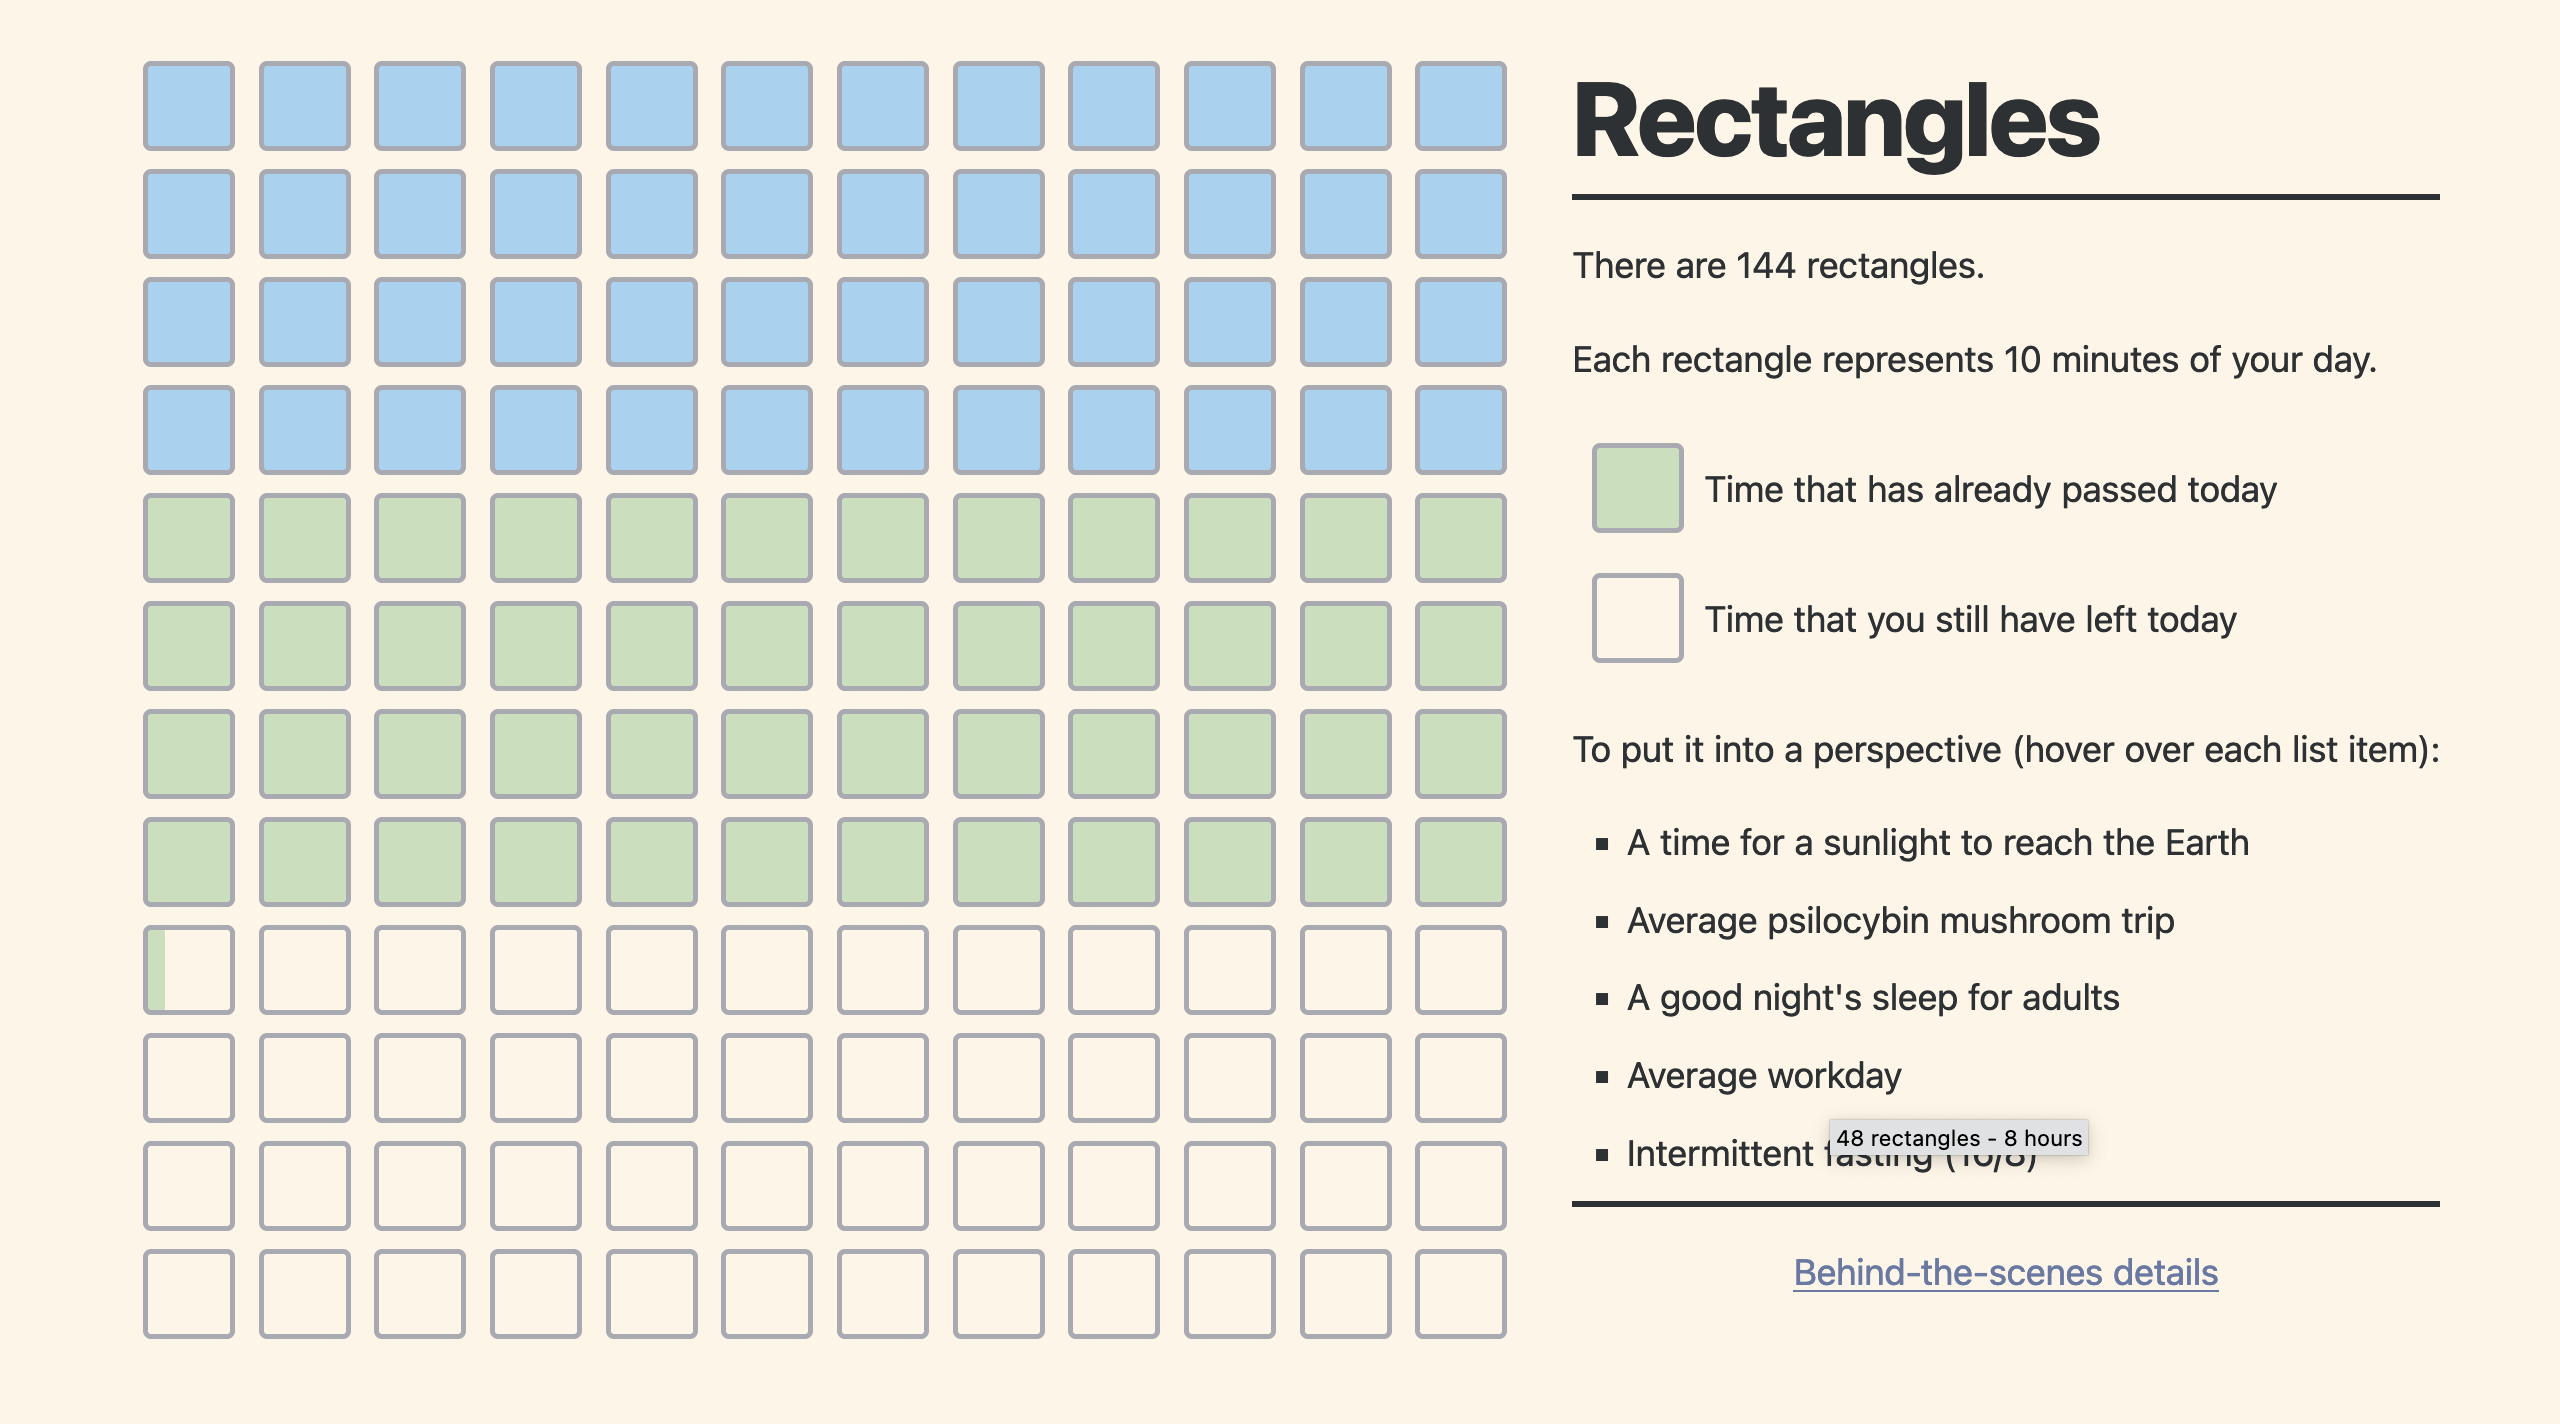Click the partially filled rectangle starting row nine
Image resolution: width=2560 pixels, height=1424 pixels.
point(189,968)
